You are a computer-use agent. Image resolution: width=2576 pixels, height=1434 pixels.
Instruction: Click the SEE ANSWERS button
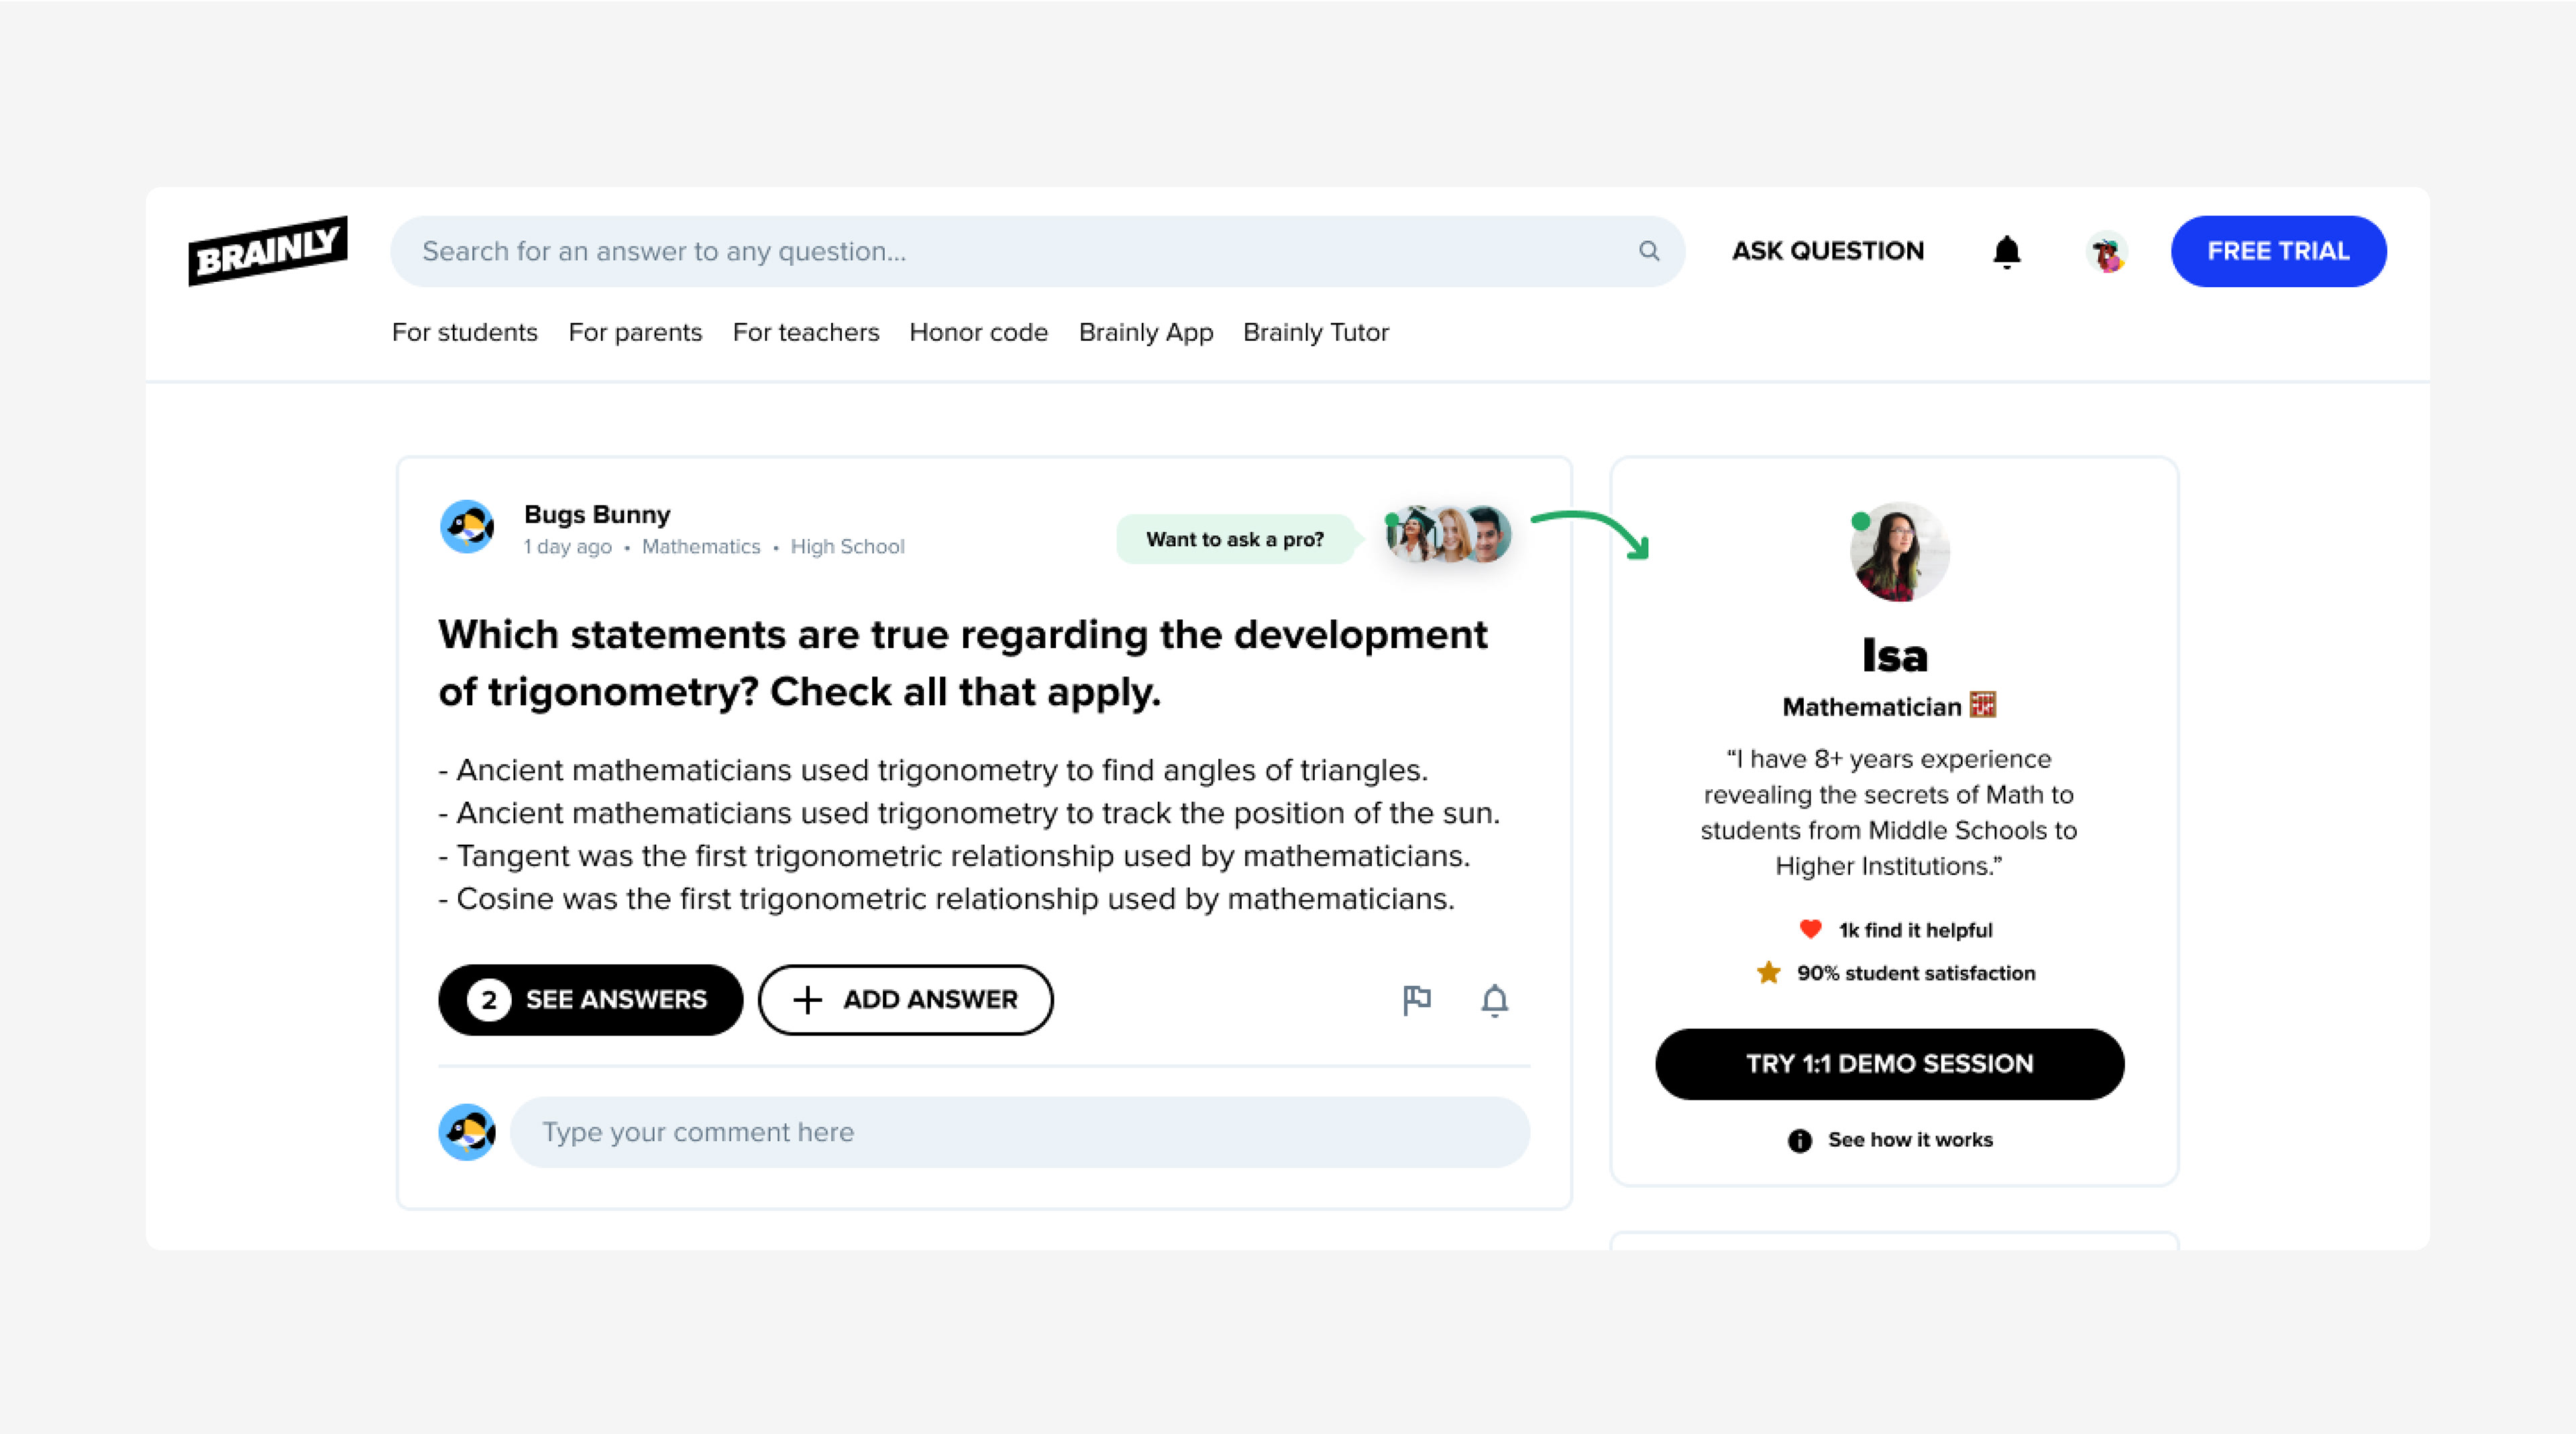590,1000
